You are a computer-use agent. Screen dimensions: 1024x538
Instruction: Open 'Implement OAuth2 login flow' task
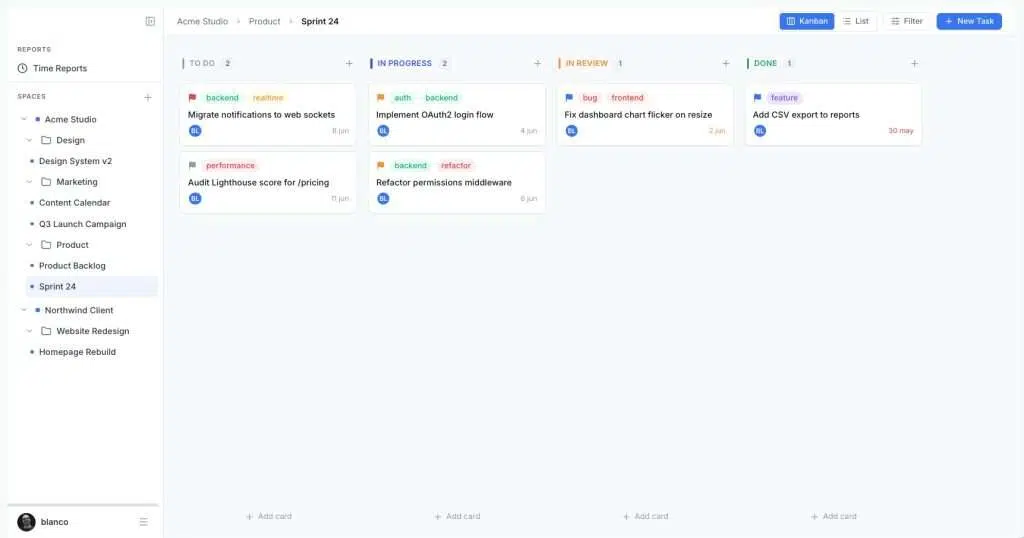click(435, 115)
